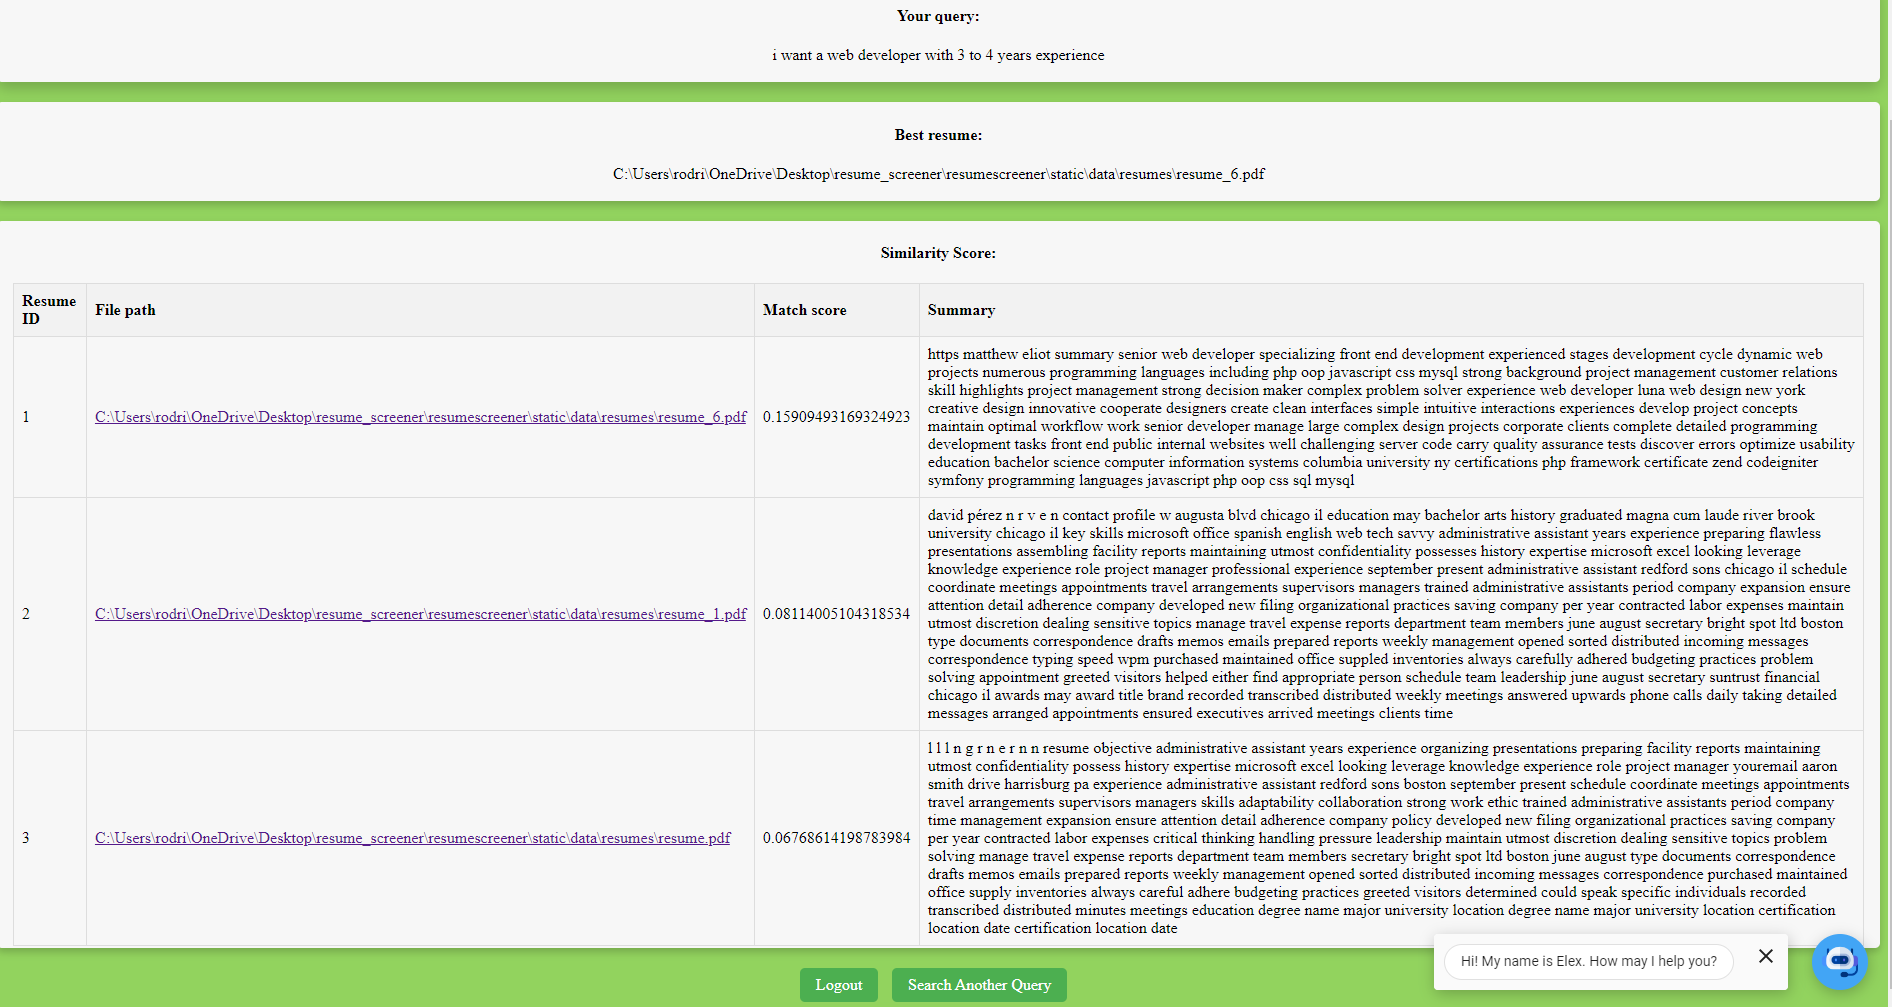Click the 'Hi! My name is Elex' bubble
This screenshot has width=1892, height=1007.
point(1587,961)
